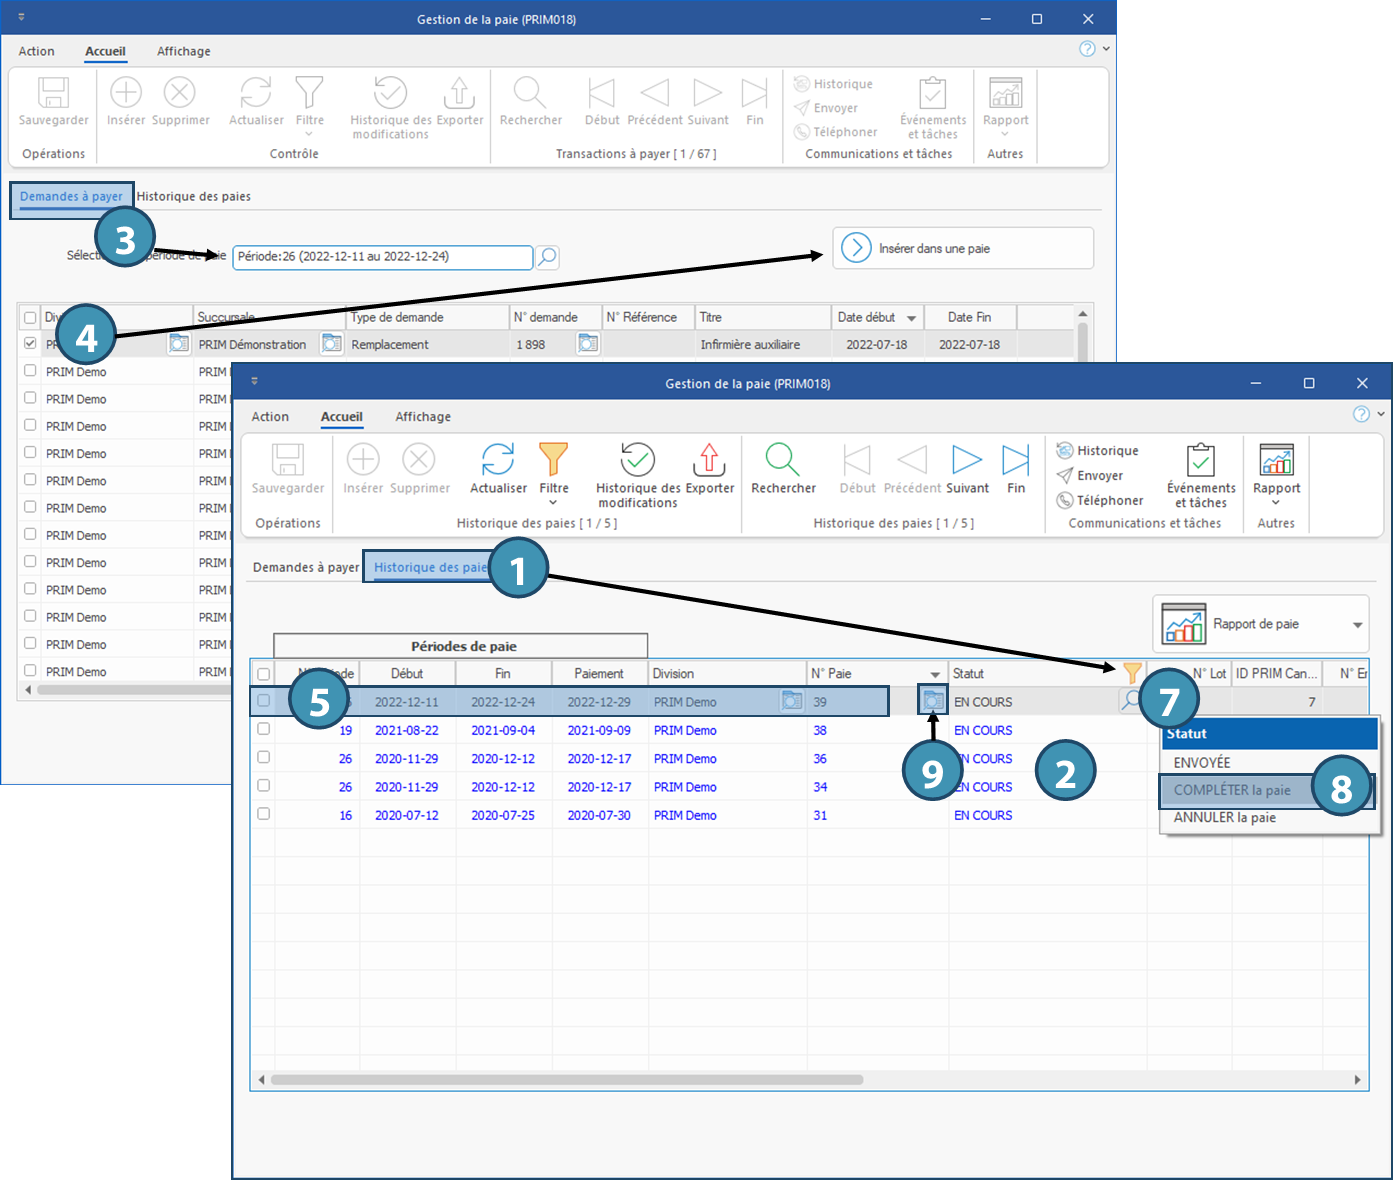Viewport: 1393px width, 1181px height.
Task: Click the Rechercher magnifier in front ribbon
Action: 782,460
